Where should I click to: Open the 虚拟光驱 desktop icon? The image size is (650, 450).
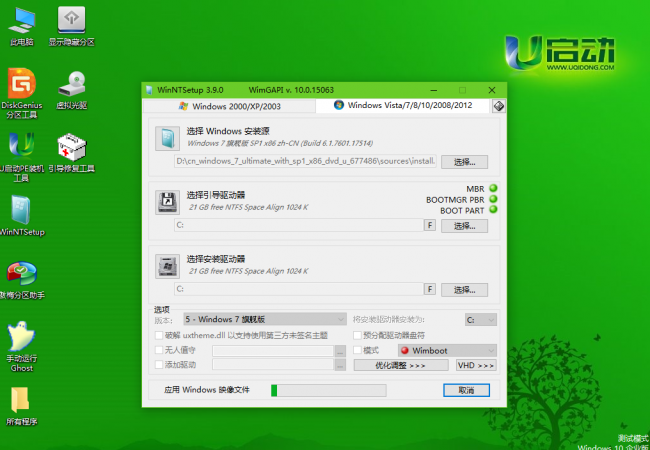pos(71,90)
